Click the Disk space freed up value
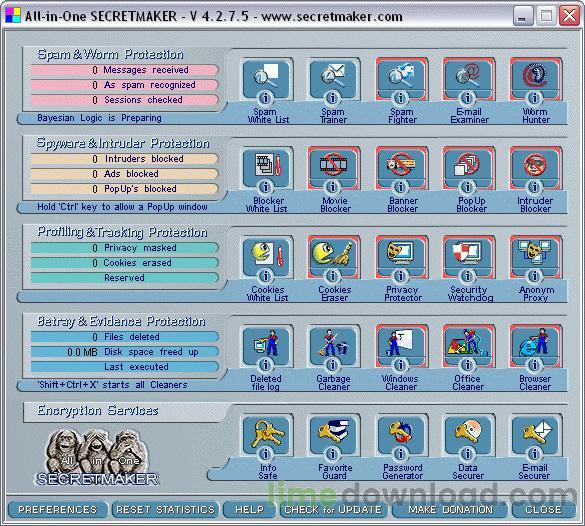 tap(125, 352)
